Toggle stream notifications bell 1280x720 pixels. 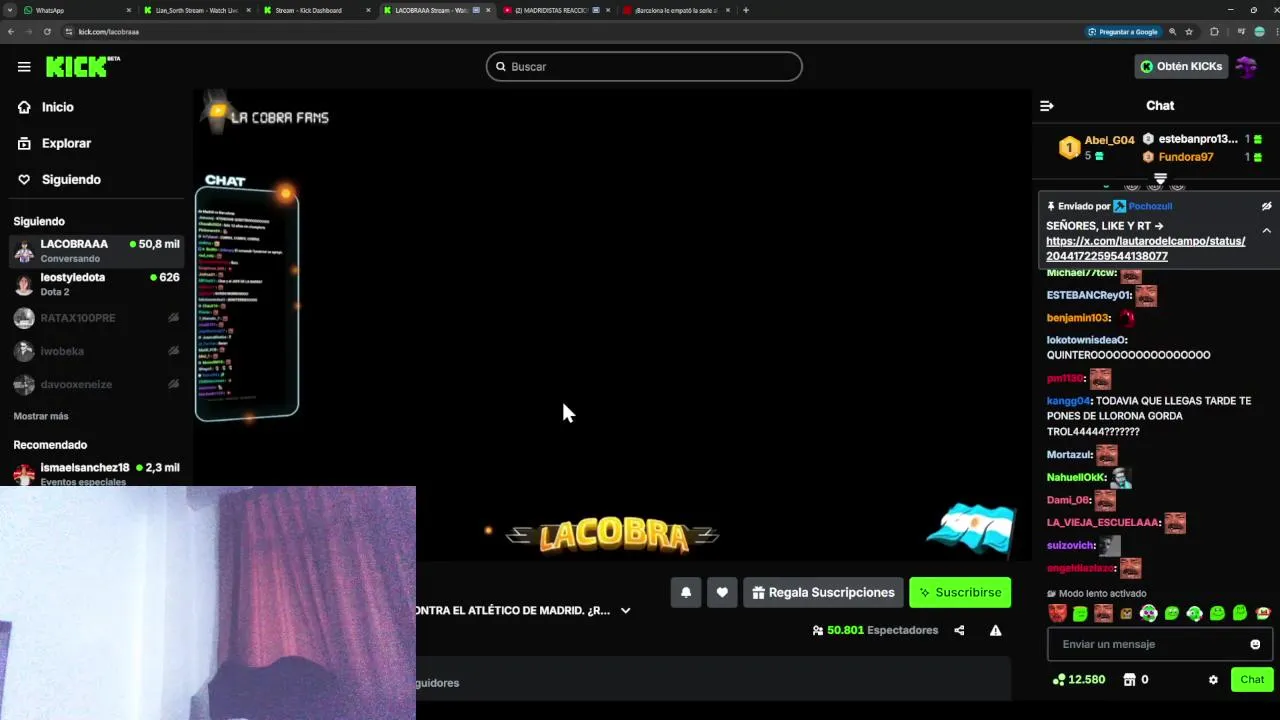686,593
